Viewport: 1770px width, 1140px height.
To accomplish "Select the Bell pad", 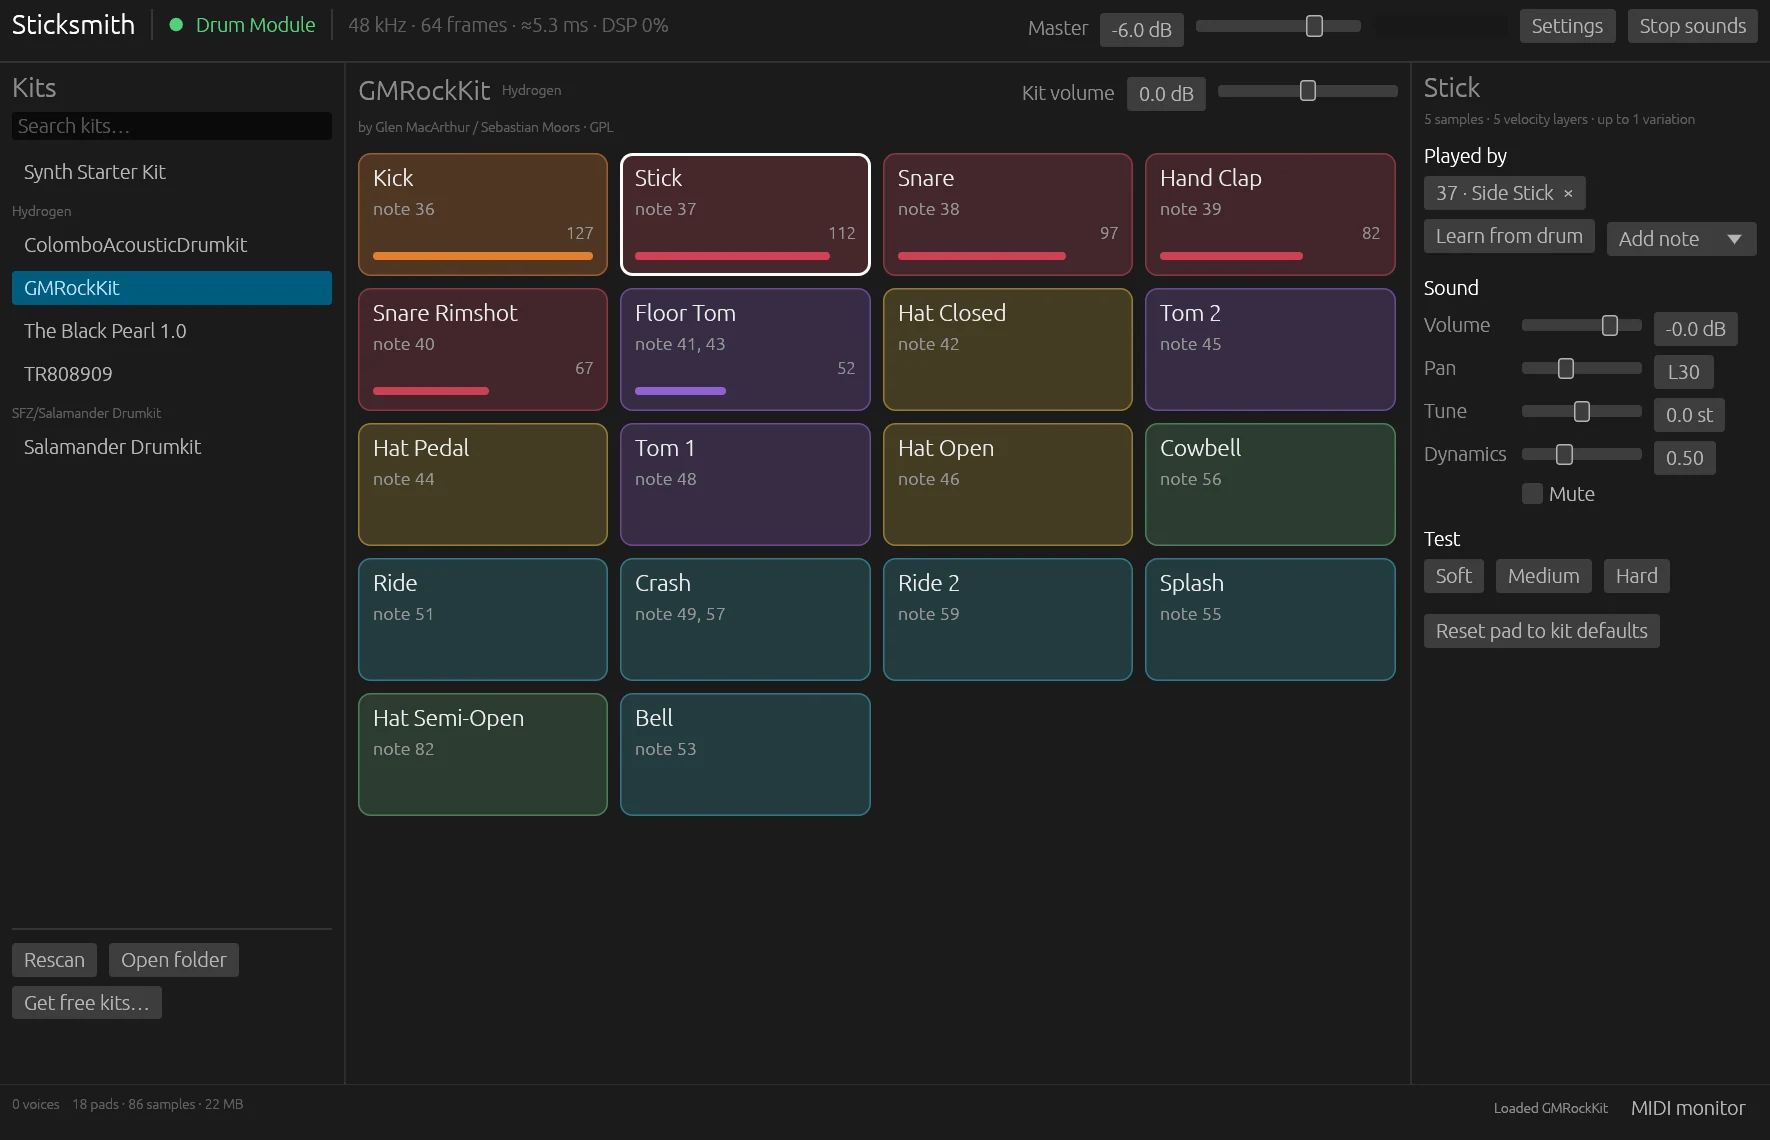I will [x=745, y=754].
